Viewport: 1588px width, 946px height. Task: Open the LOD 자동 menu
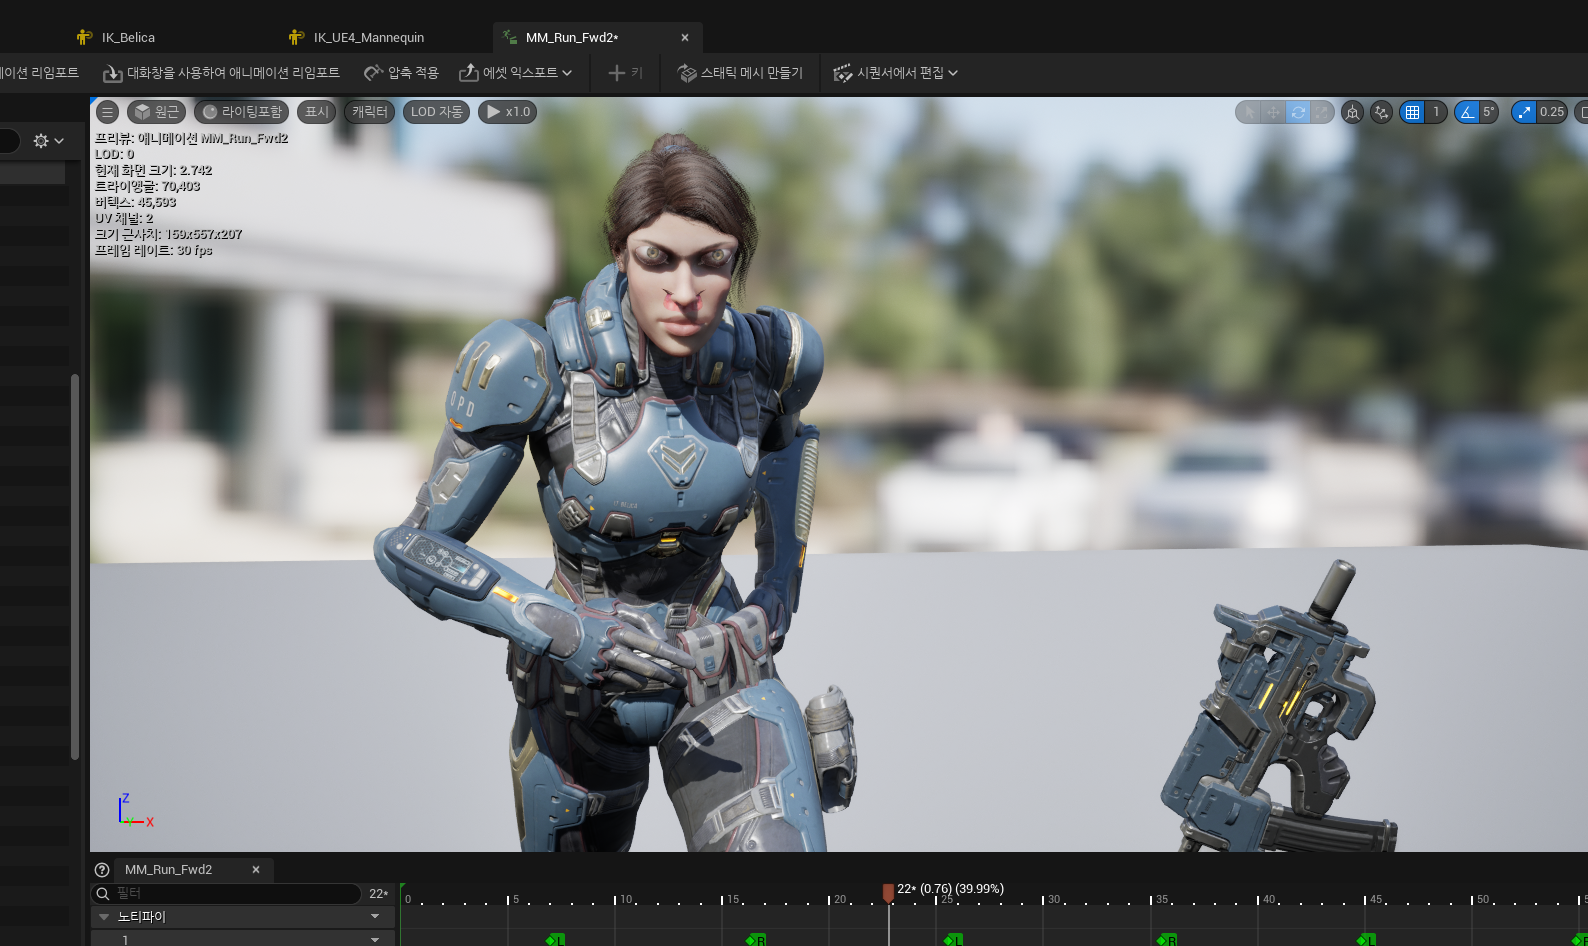coord(436,112)
